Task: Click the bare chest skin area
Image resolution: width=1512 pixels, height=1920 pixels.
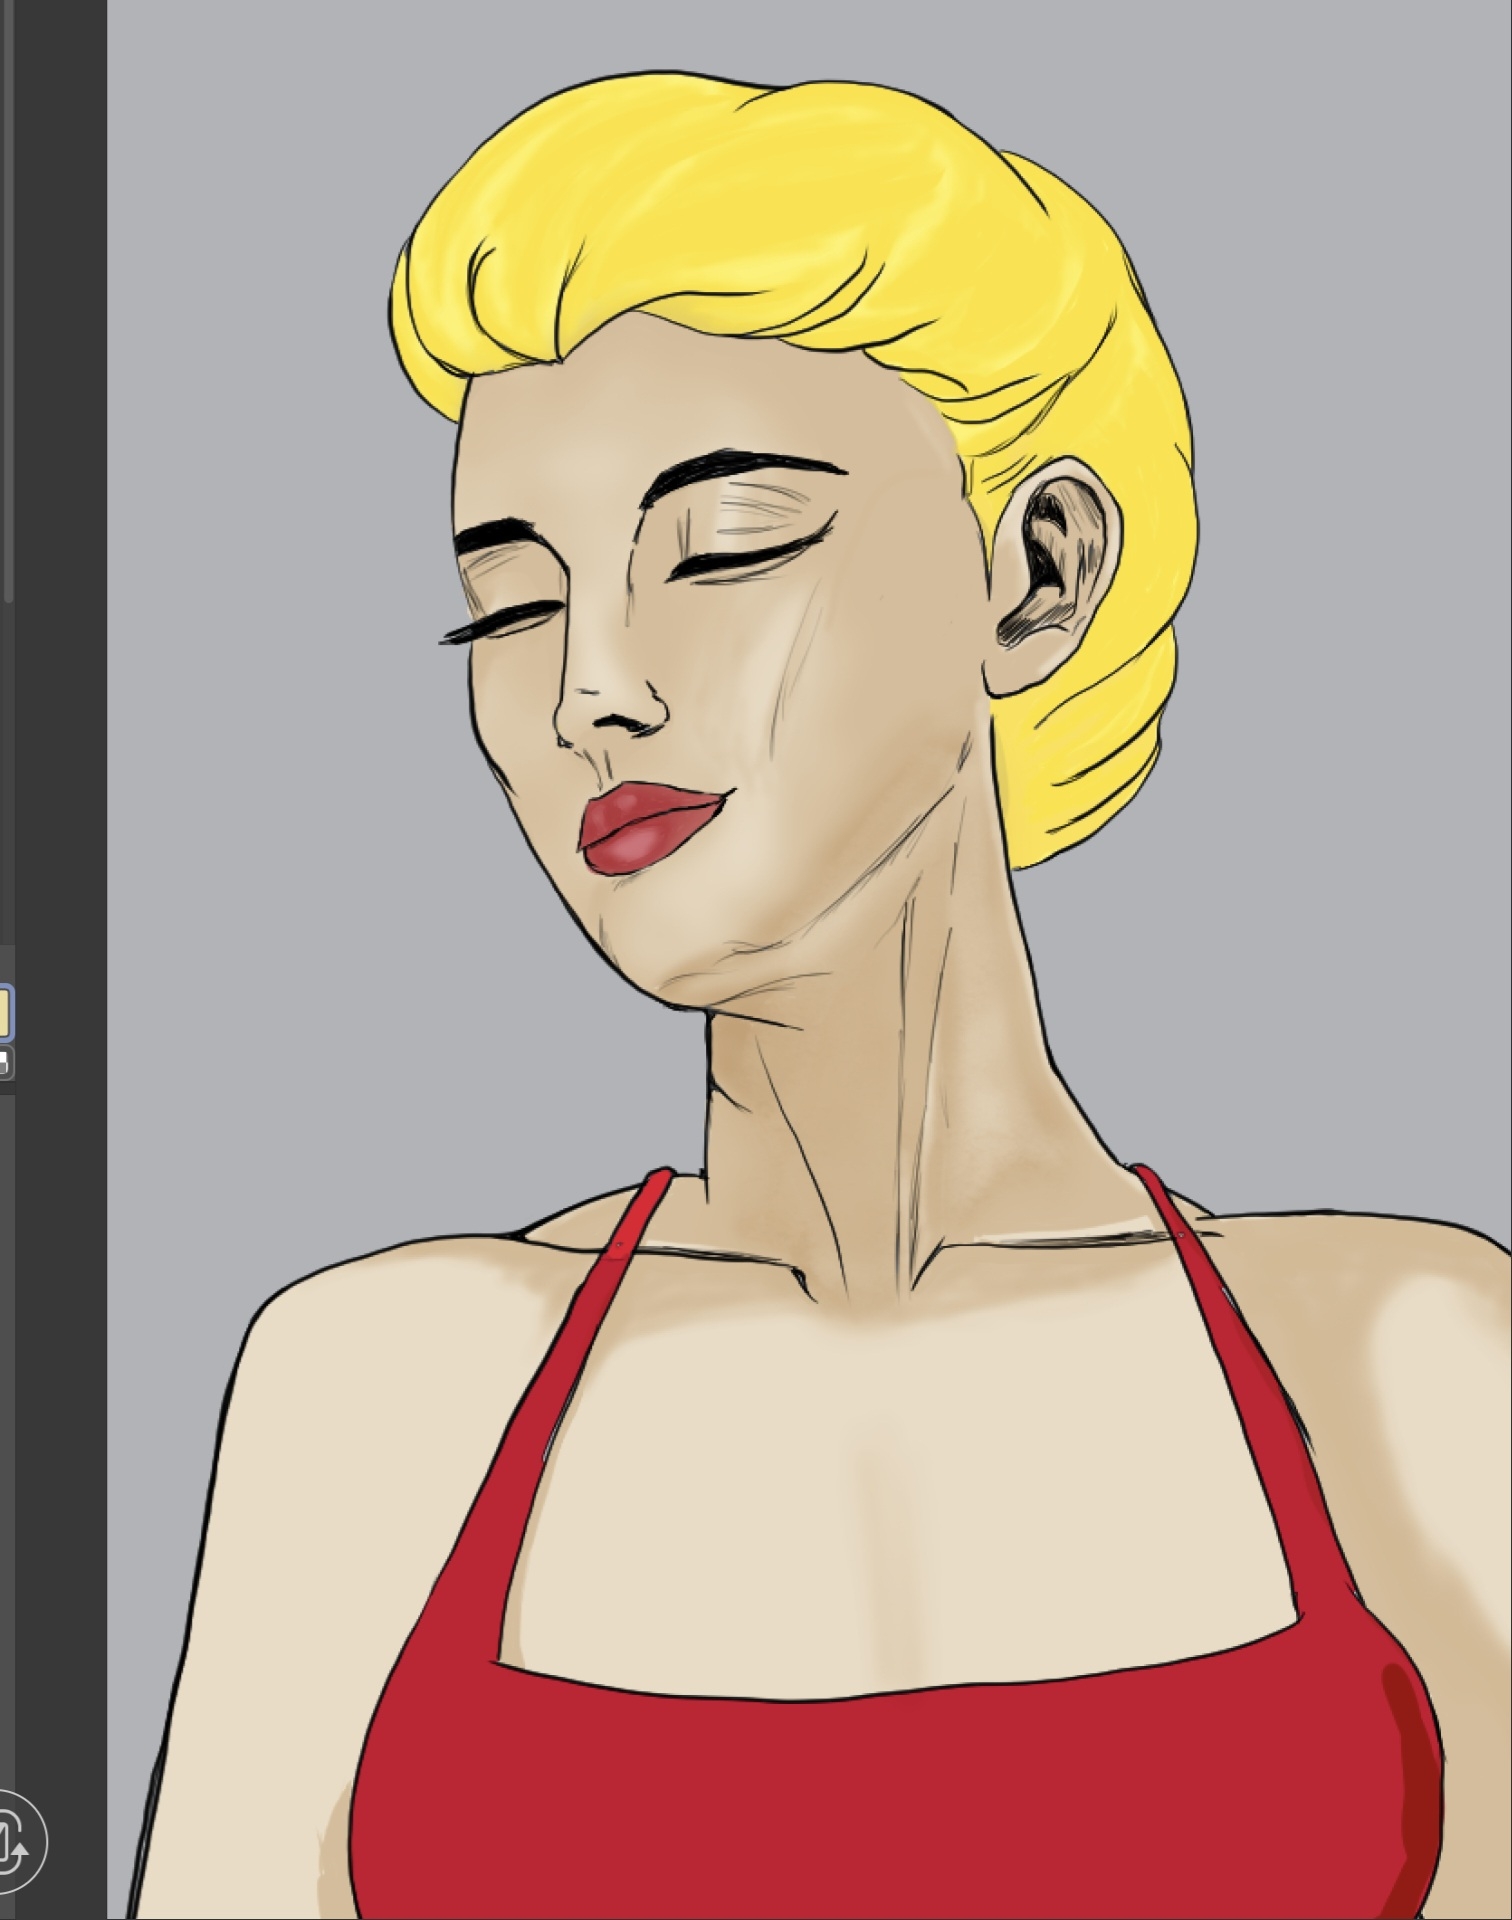Action: (x=900, y=1500)
